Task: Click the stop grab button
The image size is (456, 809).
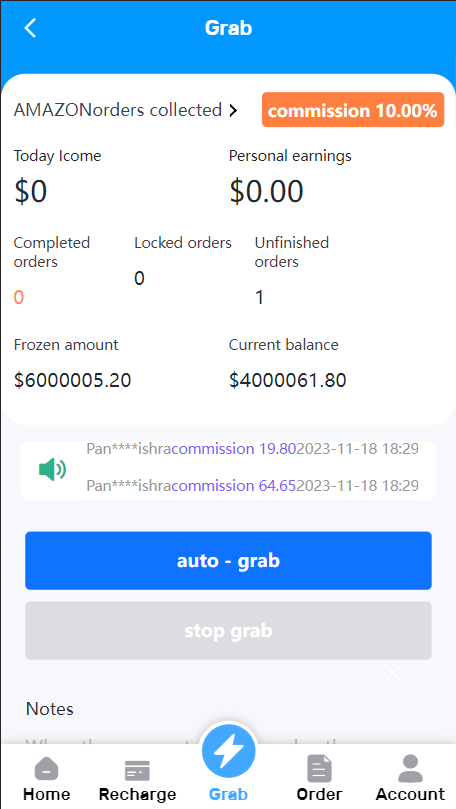Action: click(x=228, y=630)
